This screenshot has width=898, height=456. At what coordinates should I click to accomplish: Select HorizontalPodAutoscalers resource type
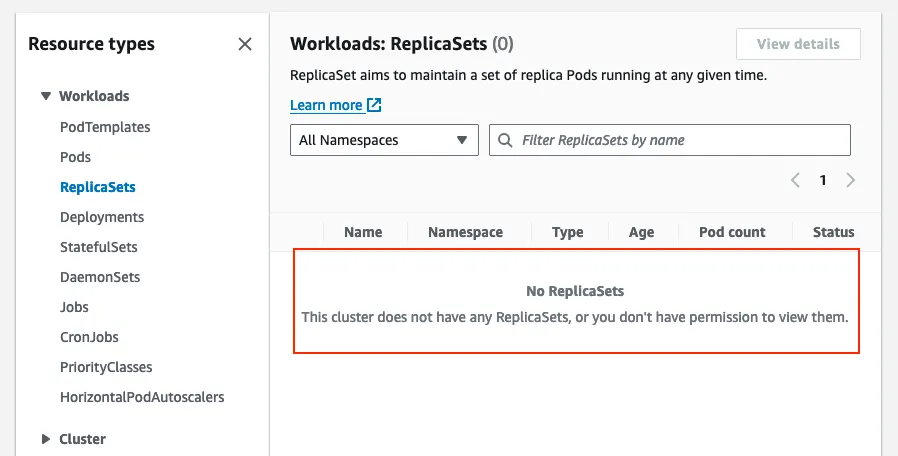coord(142,397)
